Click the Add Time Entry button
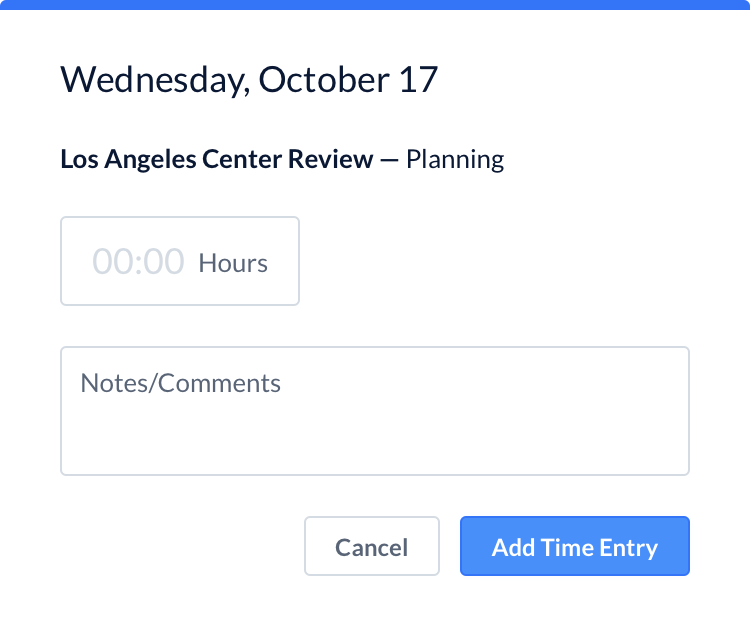Screen dimensions: 750x636 click(x=574, y=546)
